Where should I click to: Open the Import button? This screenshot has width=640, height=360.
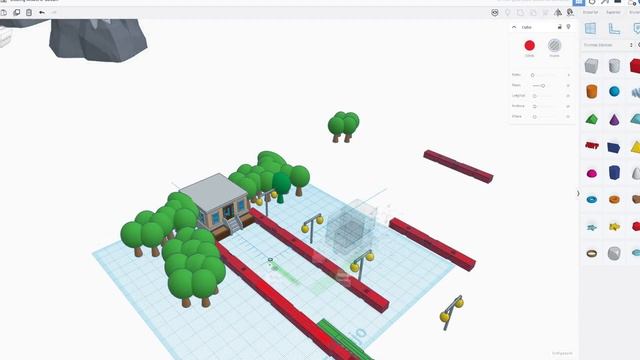(x=590, y=12)
